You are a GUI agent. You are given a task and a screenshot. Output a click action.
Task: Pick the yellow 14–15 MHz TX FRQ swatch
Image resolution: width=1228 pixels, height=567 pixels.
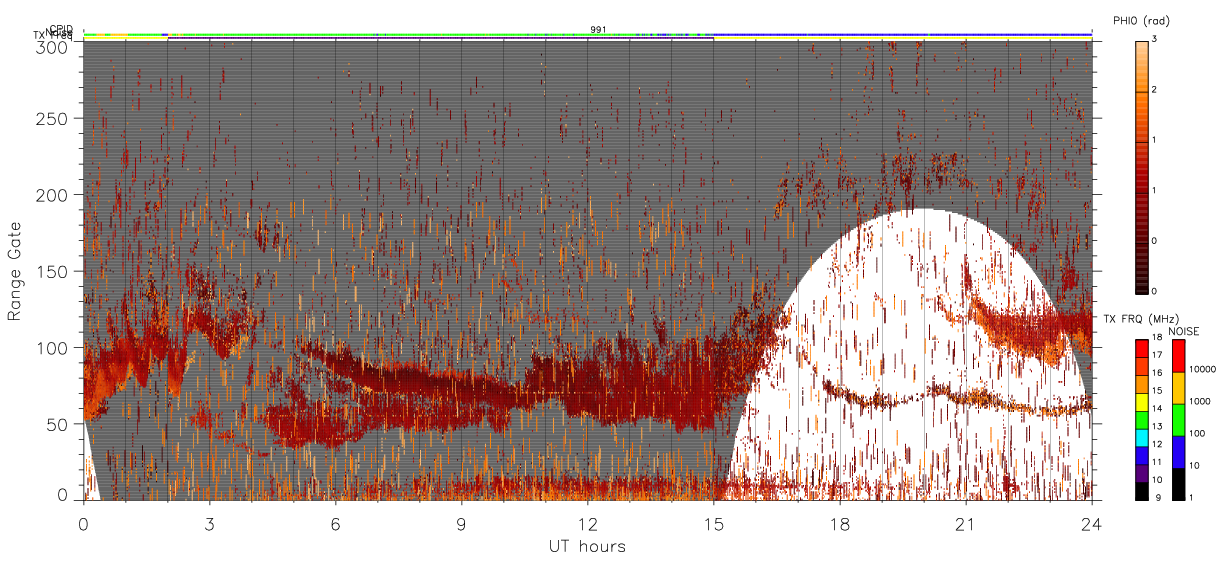pos(1141,401)
